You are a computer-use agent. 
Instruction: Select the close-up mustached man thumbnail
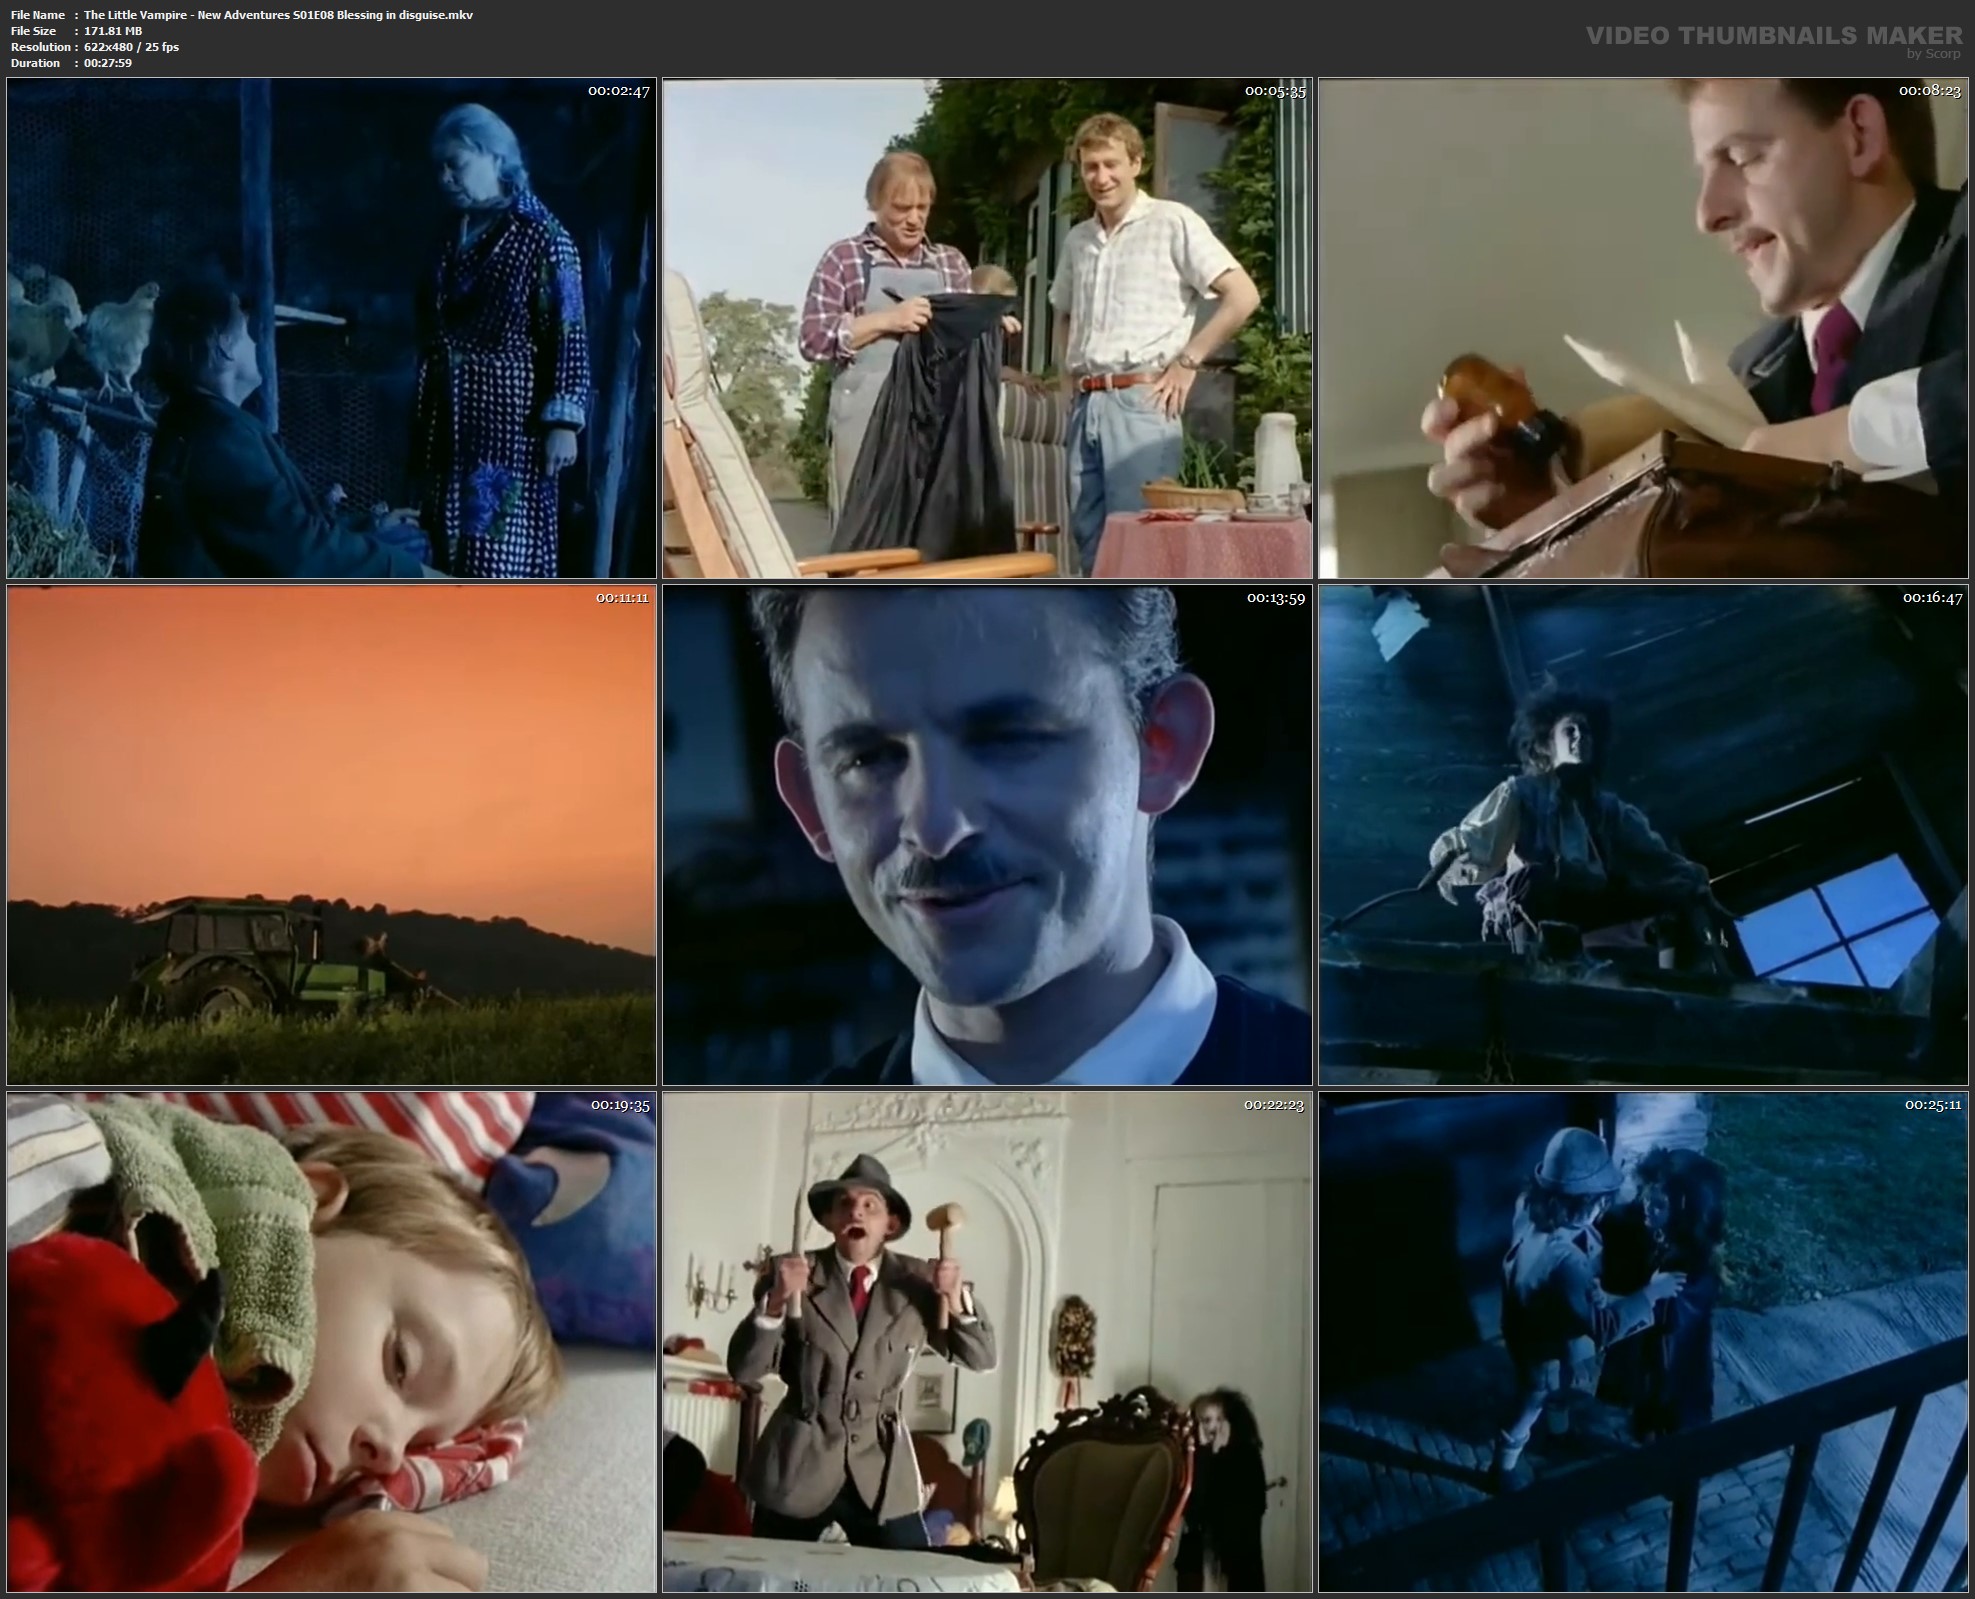[x=987, y=835]
